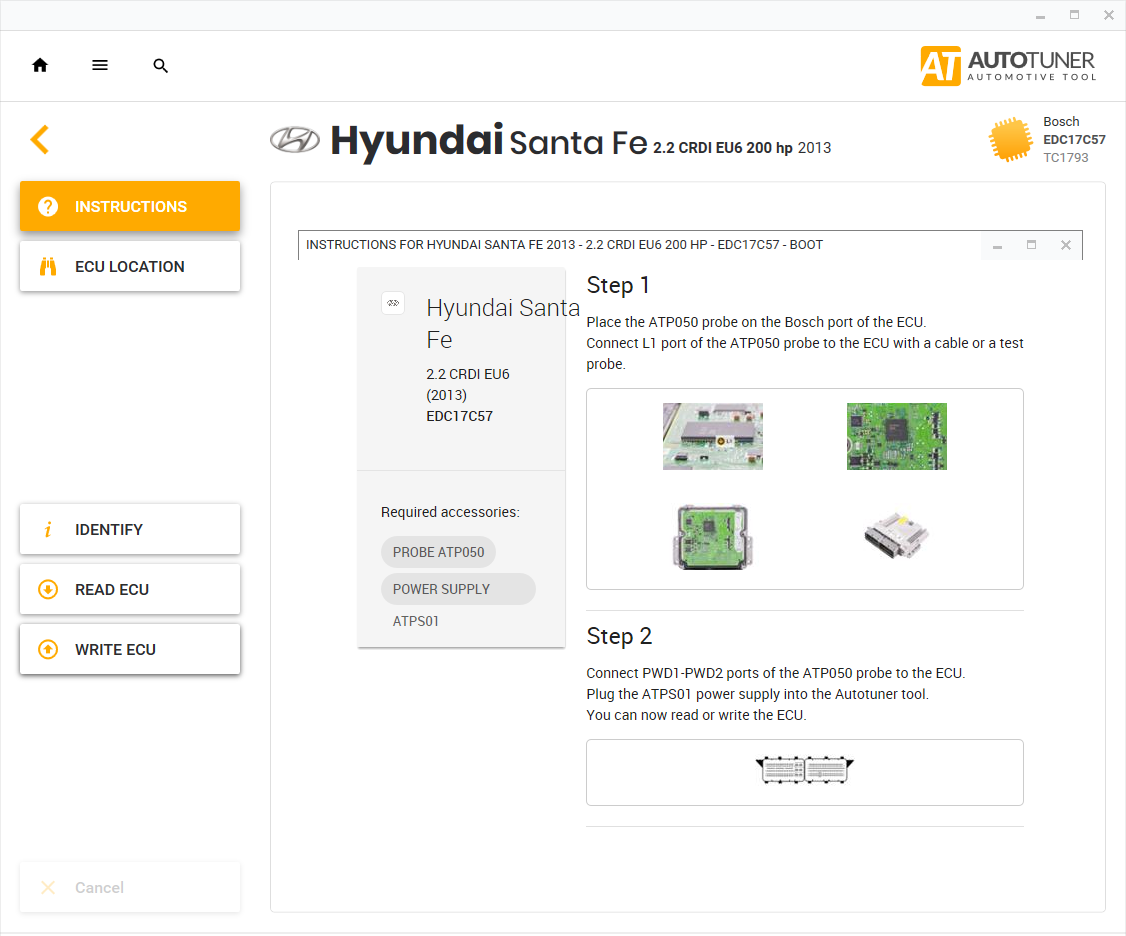
Task: Click the Hyundai logo emblem
Action: click(295, 141)
